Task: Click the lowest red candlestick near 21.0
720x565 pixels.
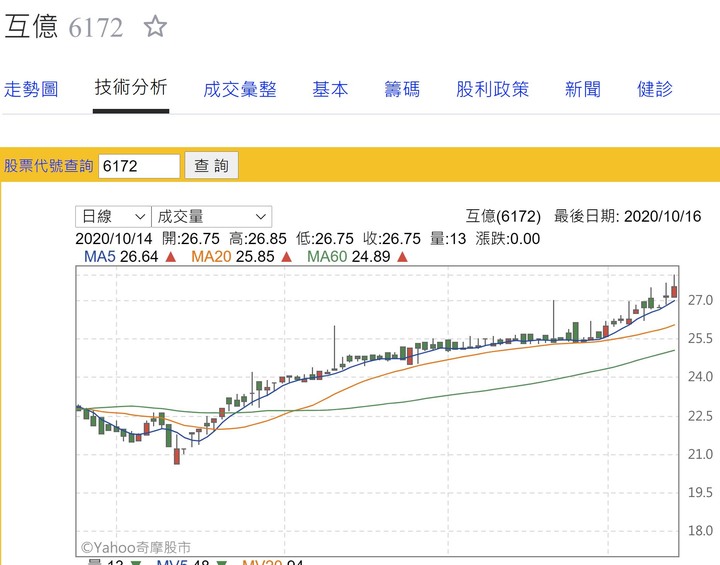Action: point(177,455)
